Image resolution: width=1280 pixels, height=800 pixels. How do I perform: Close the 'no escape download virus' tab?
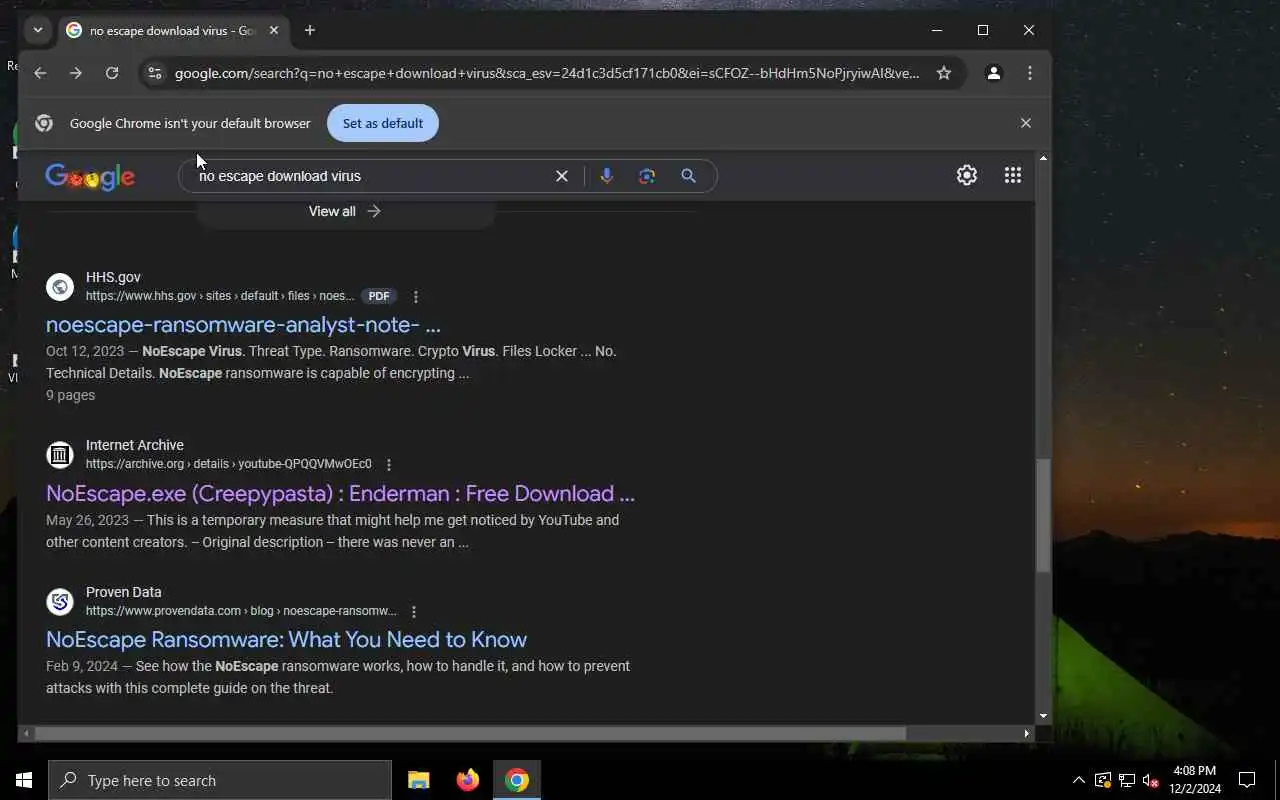click(x=274, y=30)
